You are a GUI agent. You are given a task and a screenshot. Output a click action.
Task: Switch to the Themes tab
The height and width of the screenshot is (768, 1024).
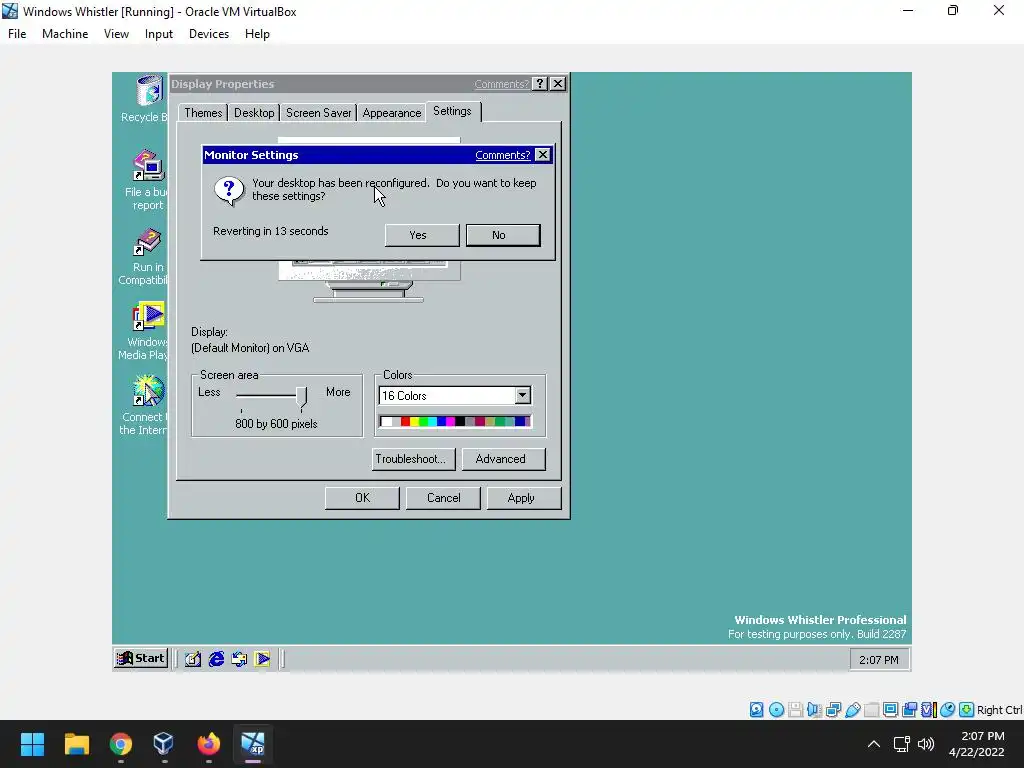pos(203,113)
